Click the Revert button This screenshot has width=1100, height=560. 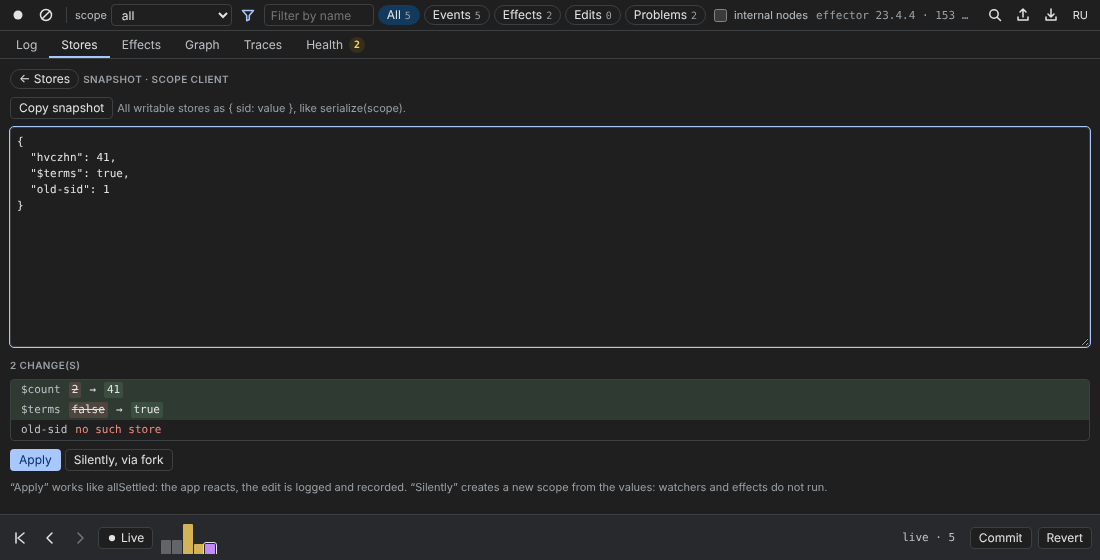1064,538
